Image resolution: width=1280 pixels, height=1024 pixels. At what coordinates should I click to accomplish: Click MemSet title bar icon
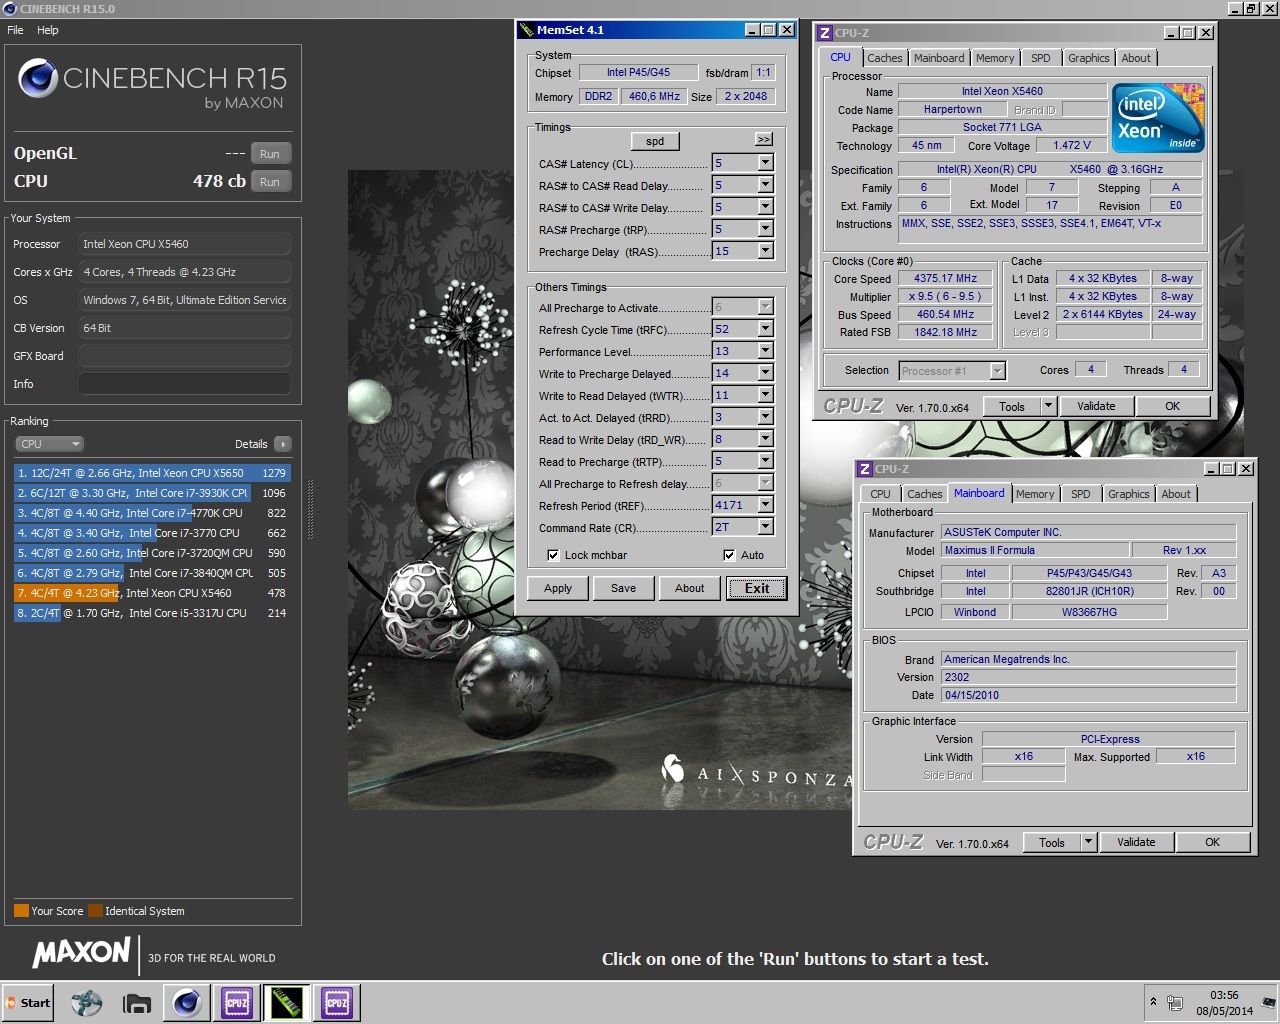pyautogui.click(x=526, y=30)
